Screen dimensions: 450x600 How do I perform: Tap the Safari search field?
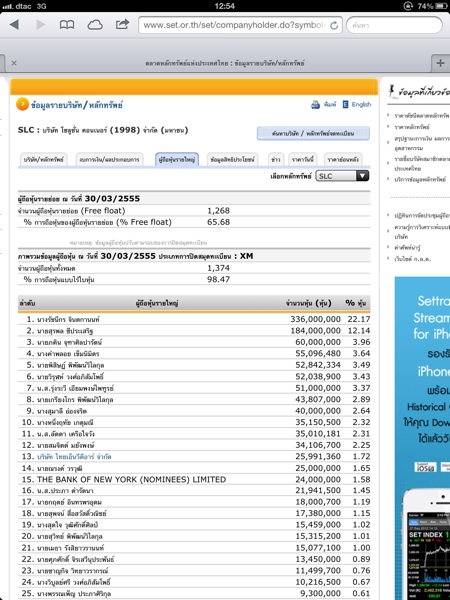(x=394, y=25)
